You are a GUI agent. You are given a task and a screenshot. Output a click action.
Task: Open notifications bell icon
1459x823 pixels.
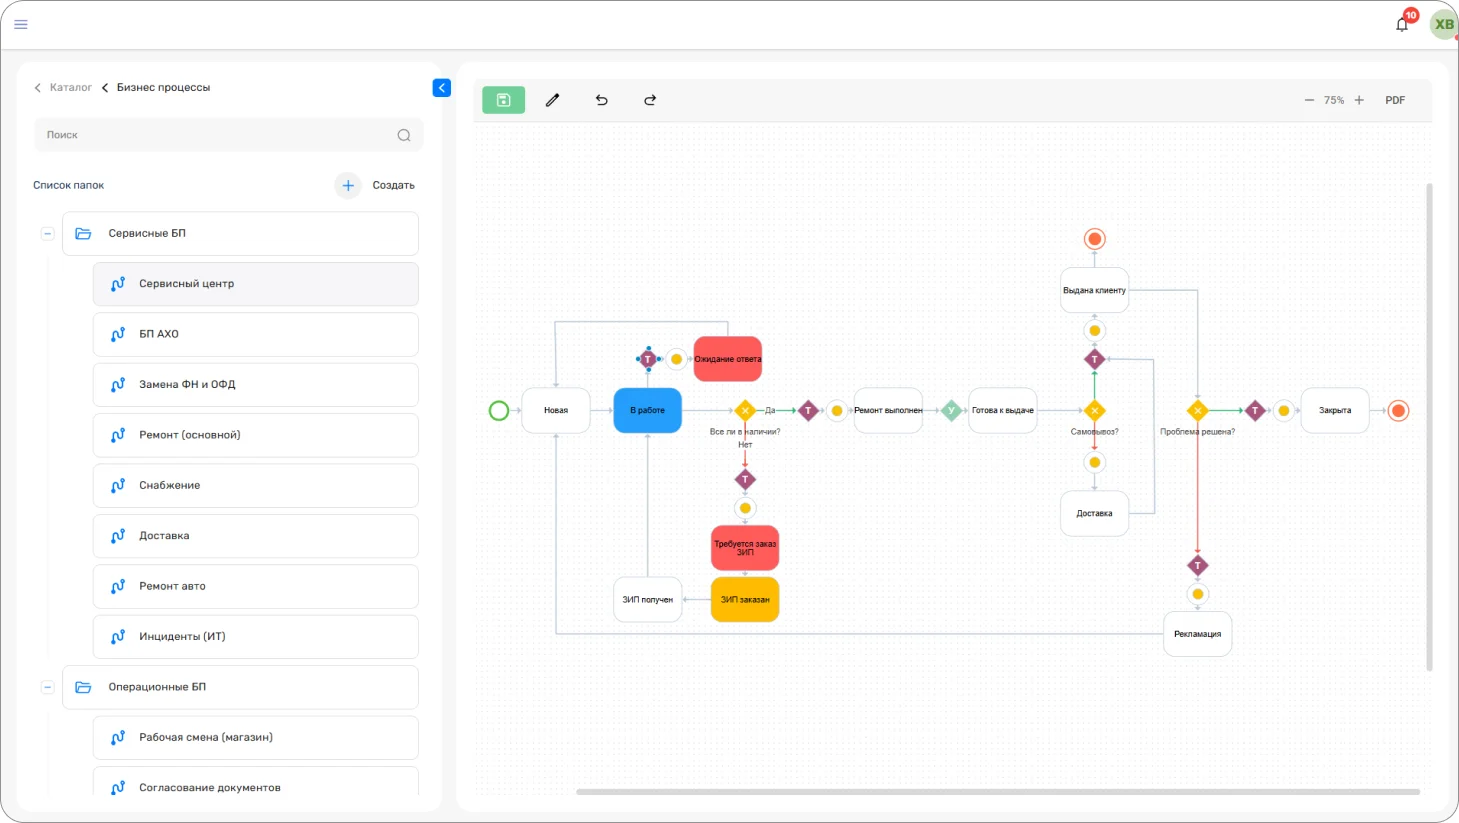1402,25
